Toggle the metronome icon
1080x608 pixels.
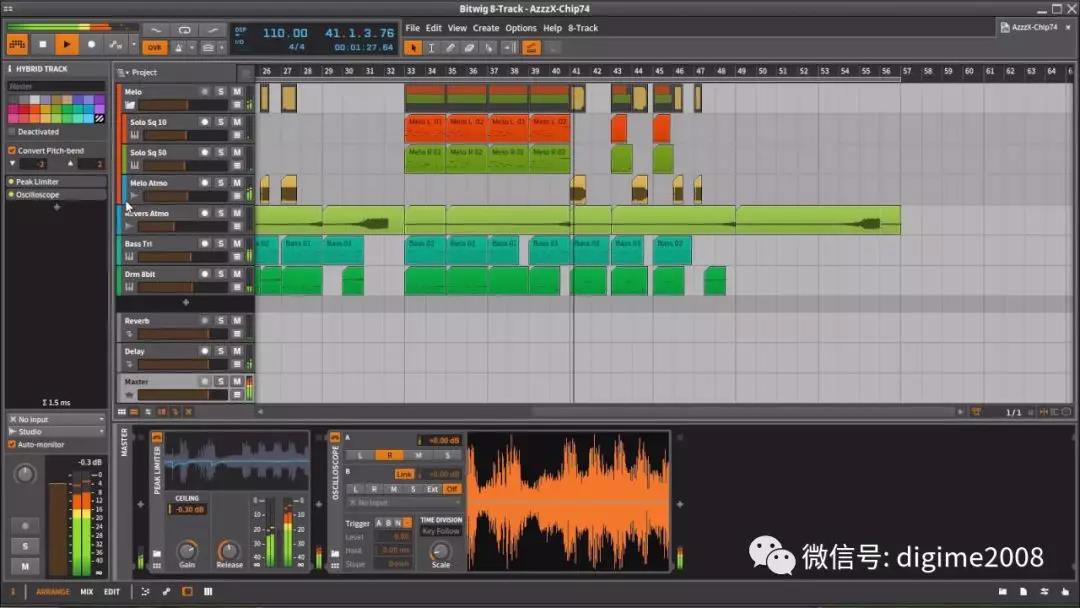pyautogui.click(x=178, y=48)
